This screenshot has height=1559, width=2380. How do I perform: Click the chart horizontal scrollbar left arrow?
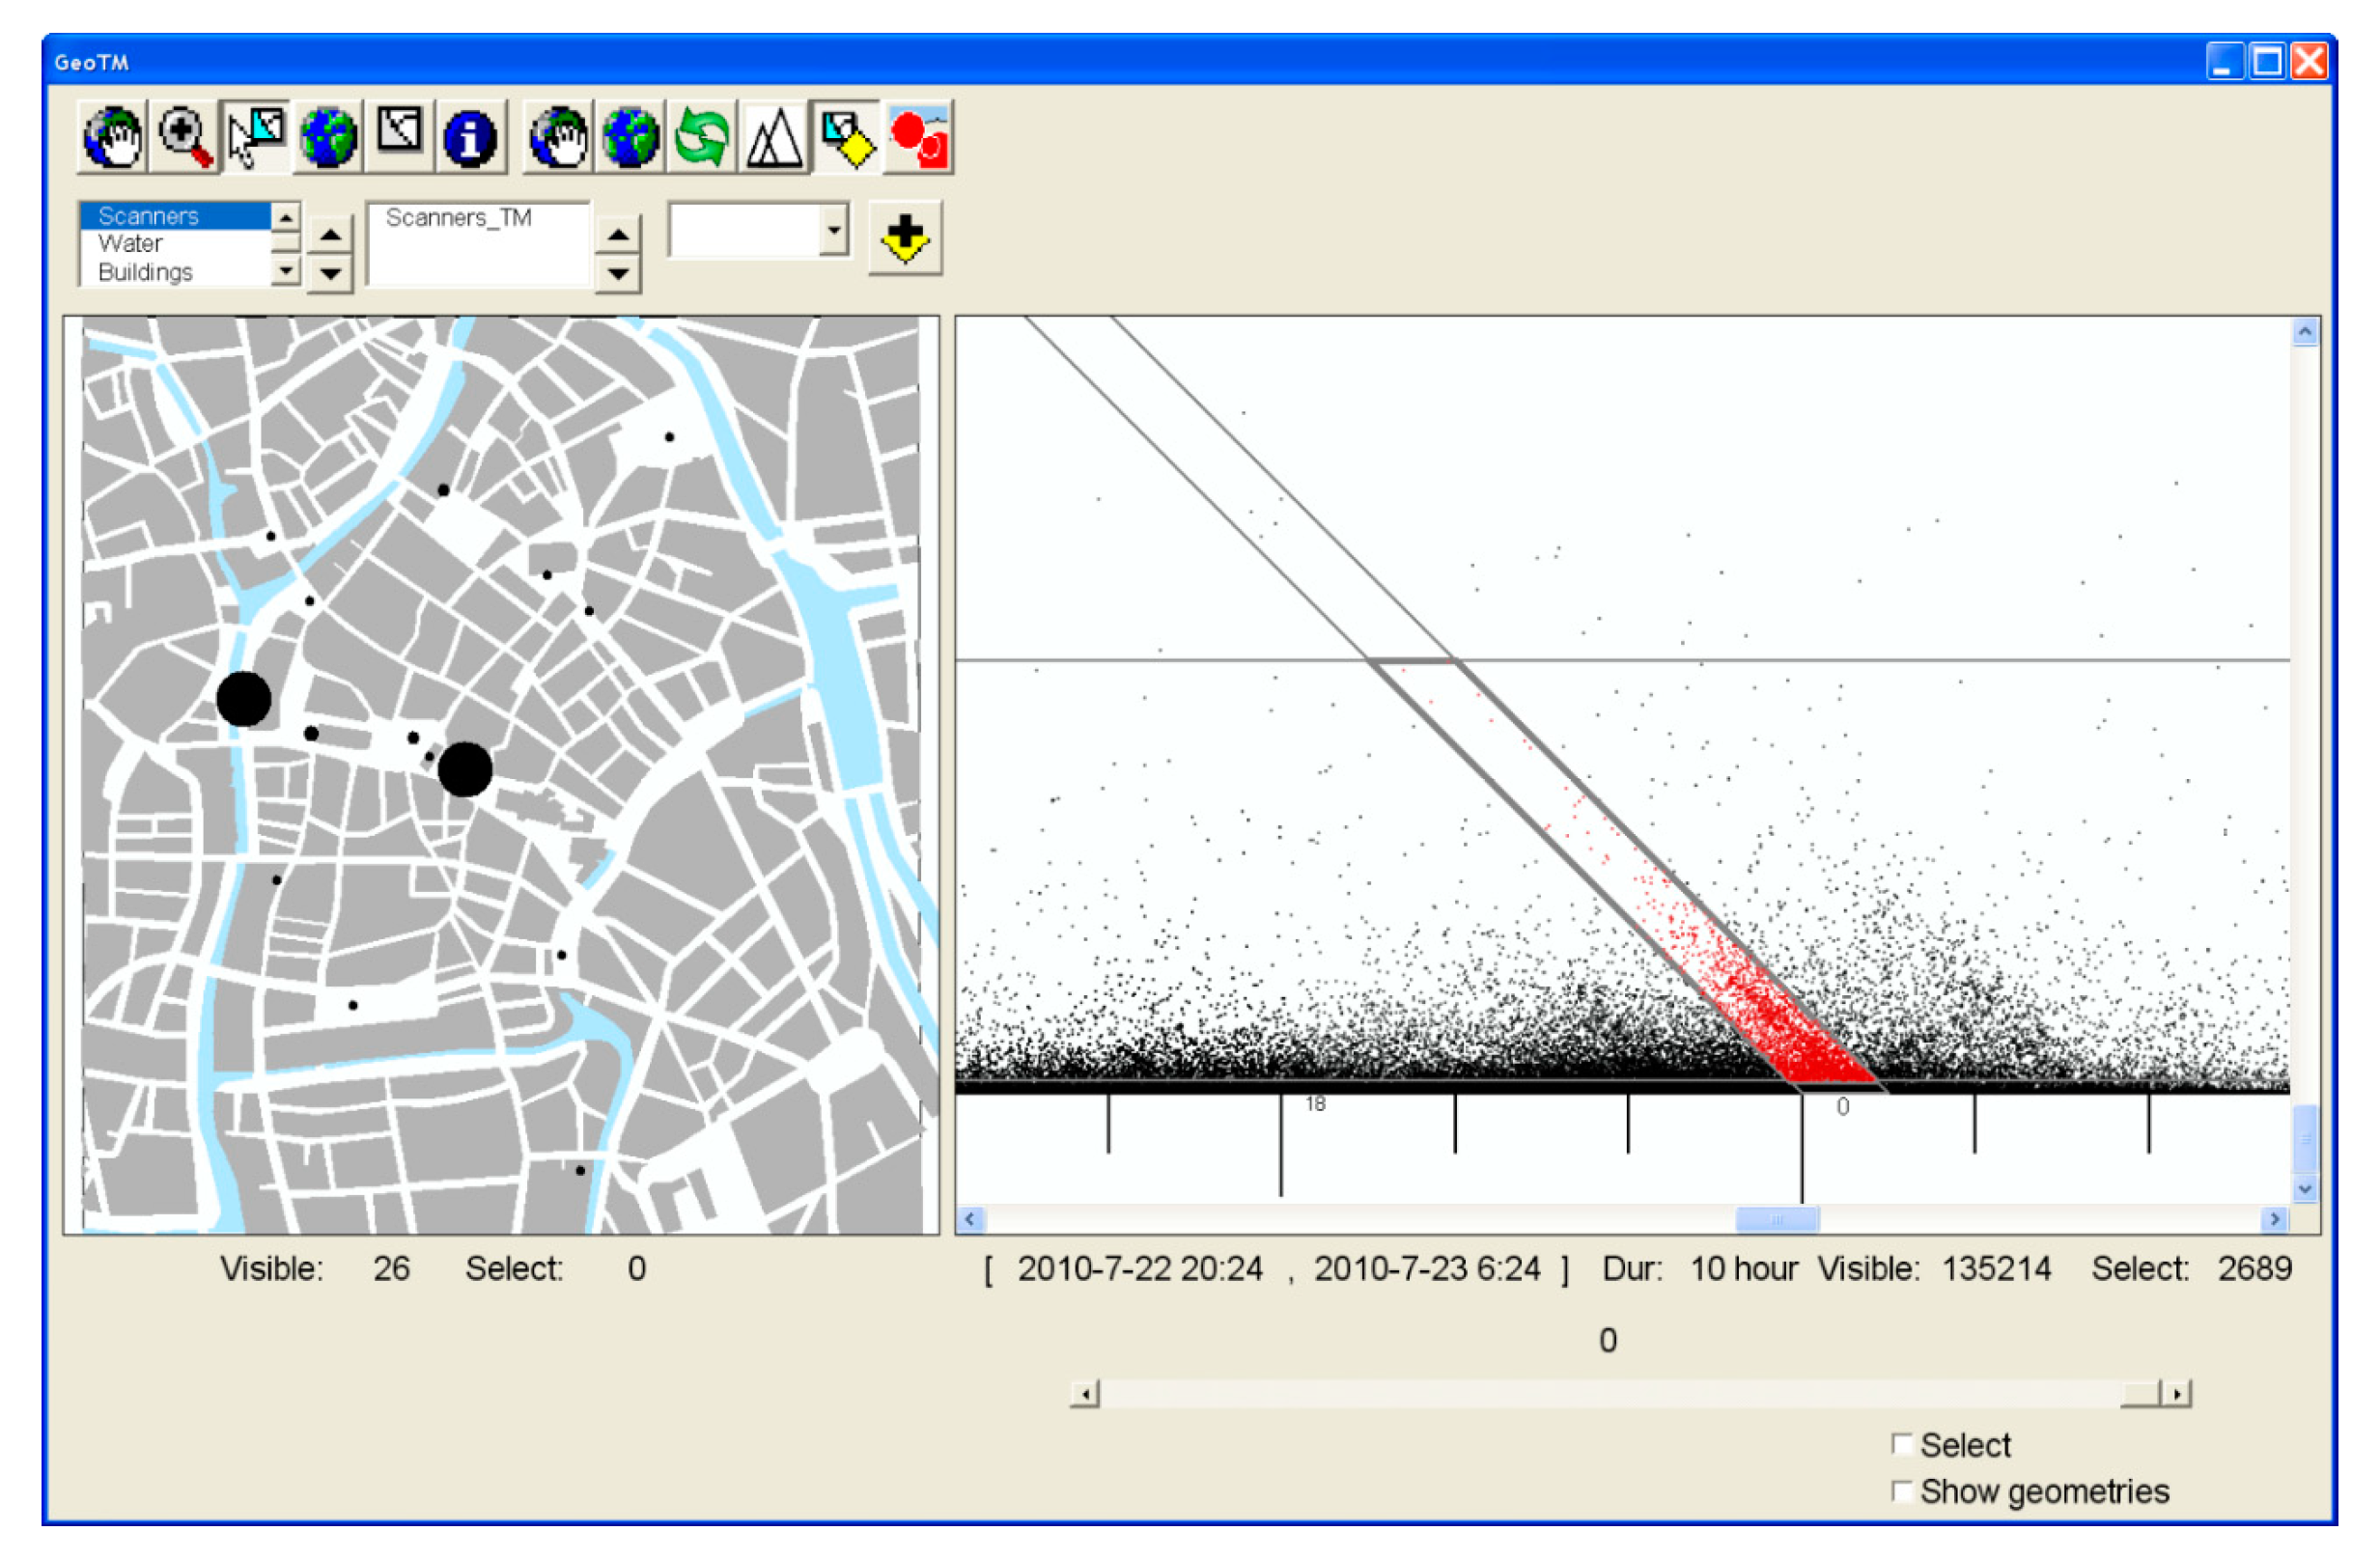point(969,1219)
